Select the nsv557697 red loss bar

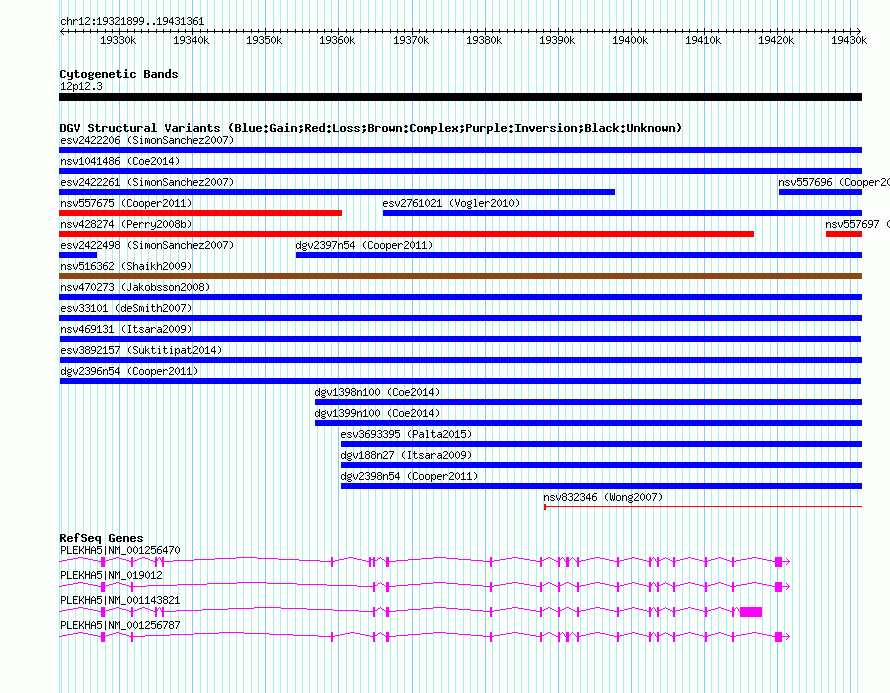[844, 234]
